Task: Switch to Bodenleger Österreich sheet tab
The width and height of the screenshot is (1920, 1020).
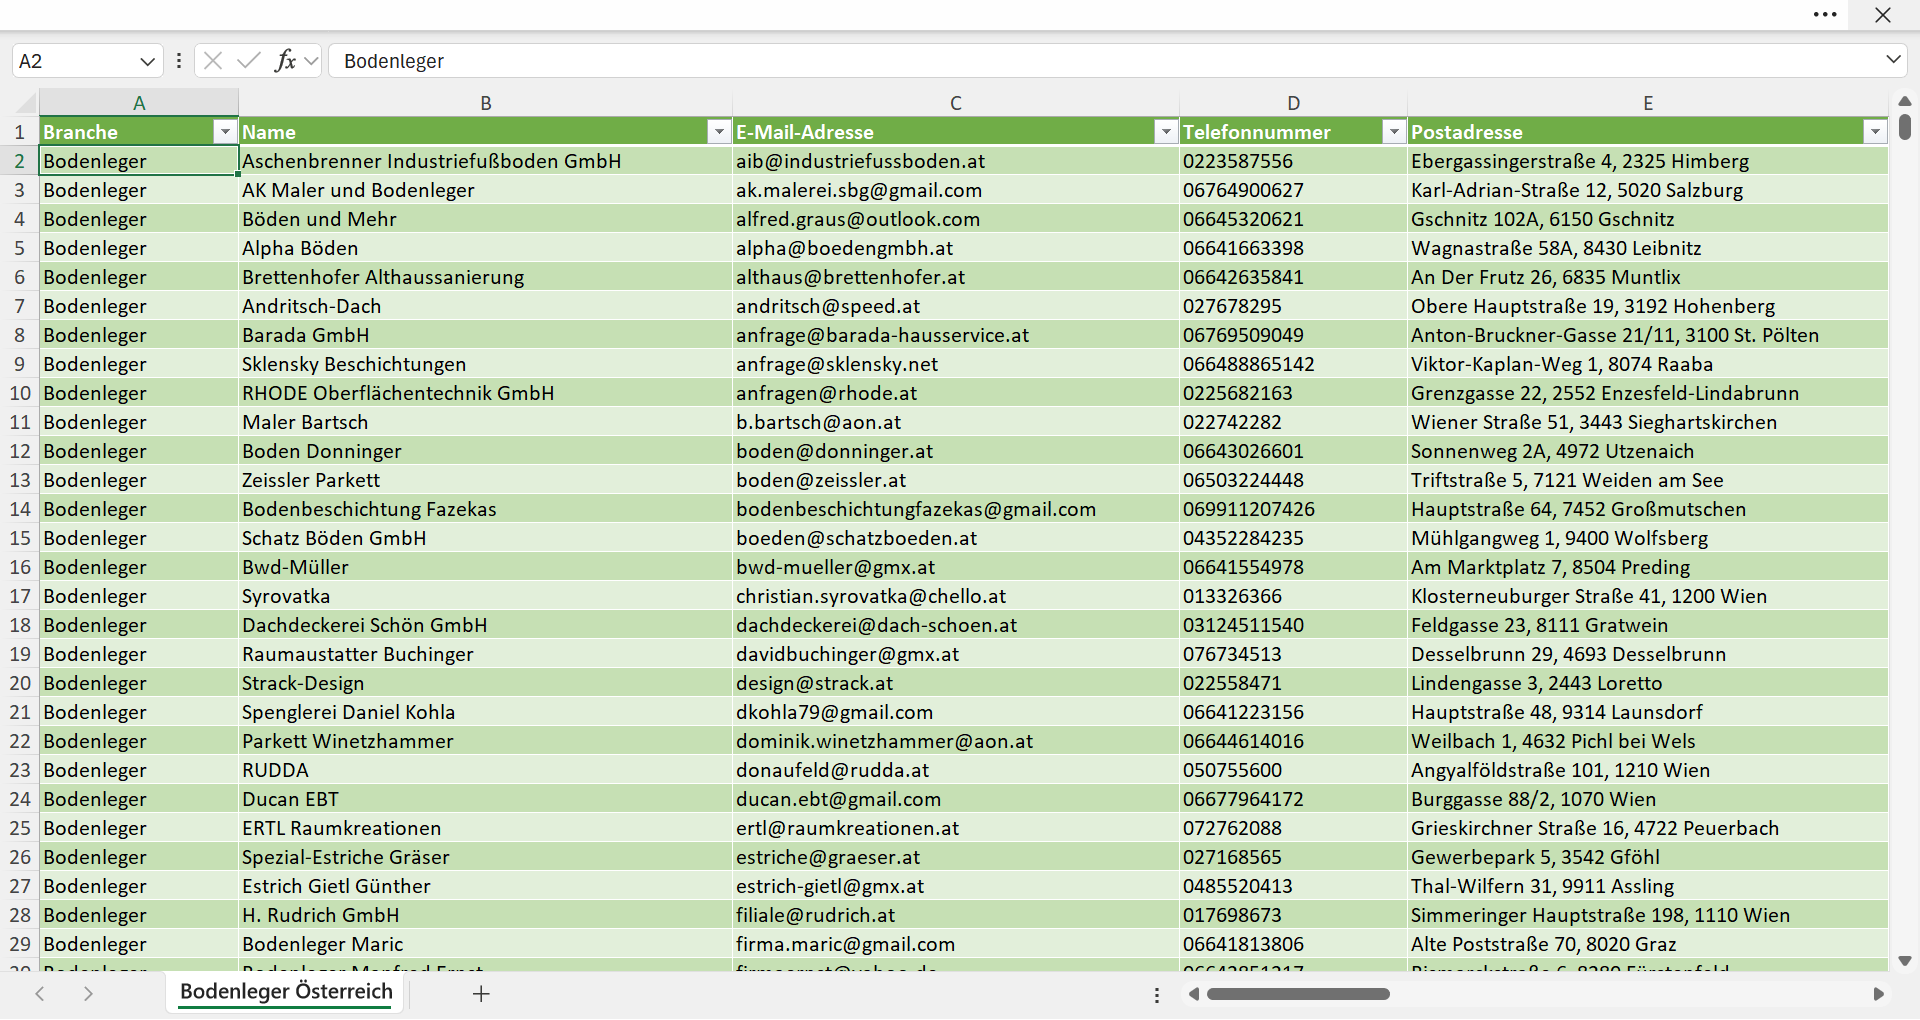Action: pos(286,992)
